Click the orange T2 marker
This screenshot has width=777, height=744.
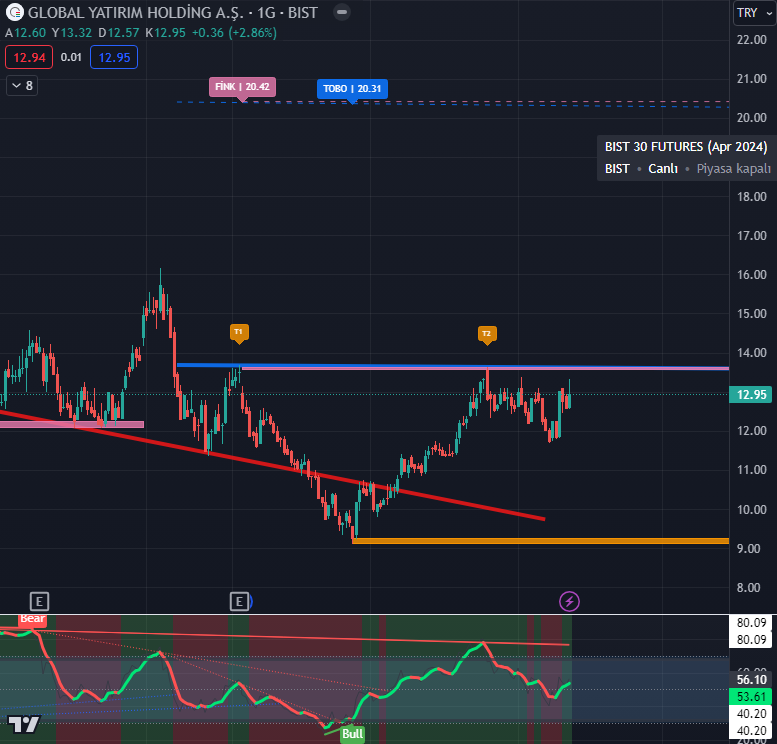[x=487, y=334]
